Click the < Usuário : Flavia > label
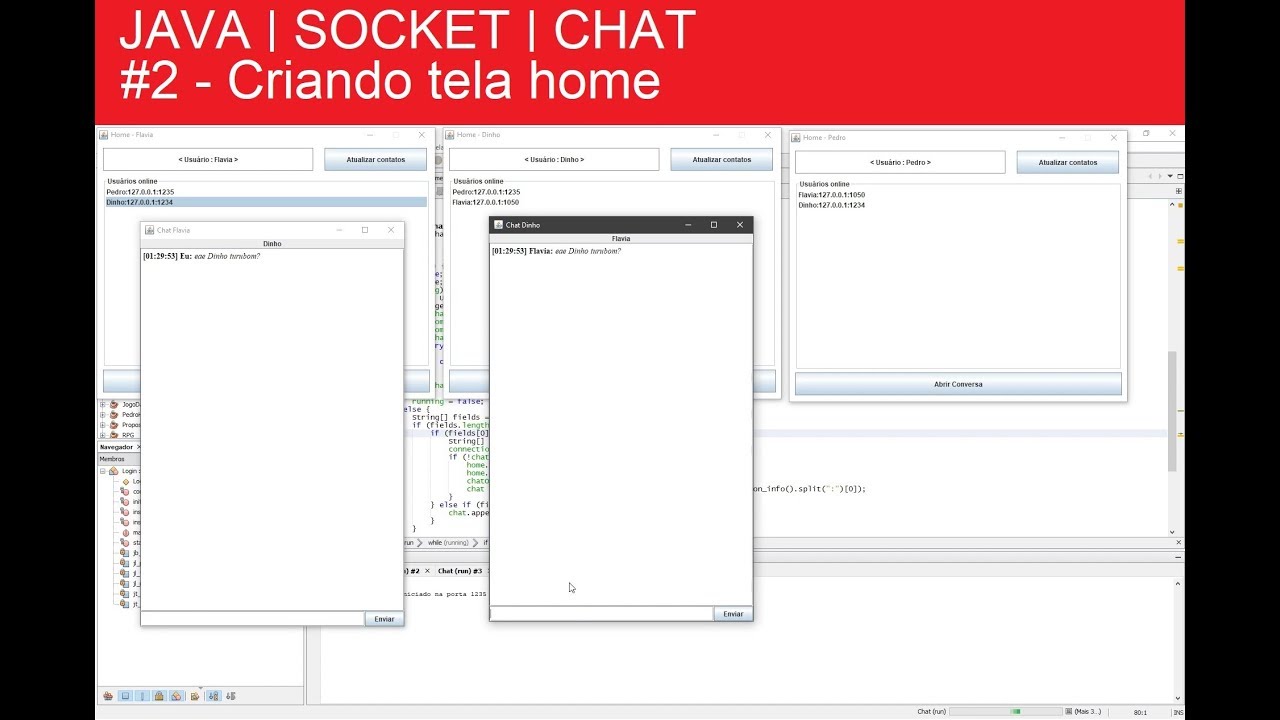The height and width of the screenshot is (720, 1280). (x=208, y=159)
